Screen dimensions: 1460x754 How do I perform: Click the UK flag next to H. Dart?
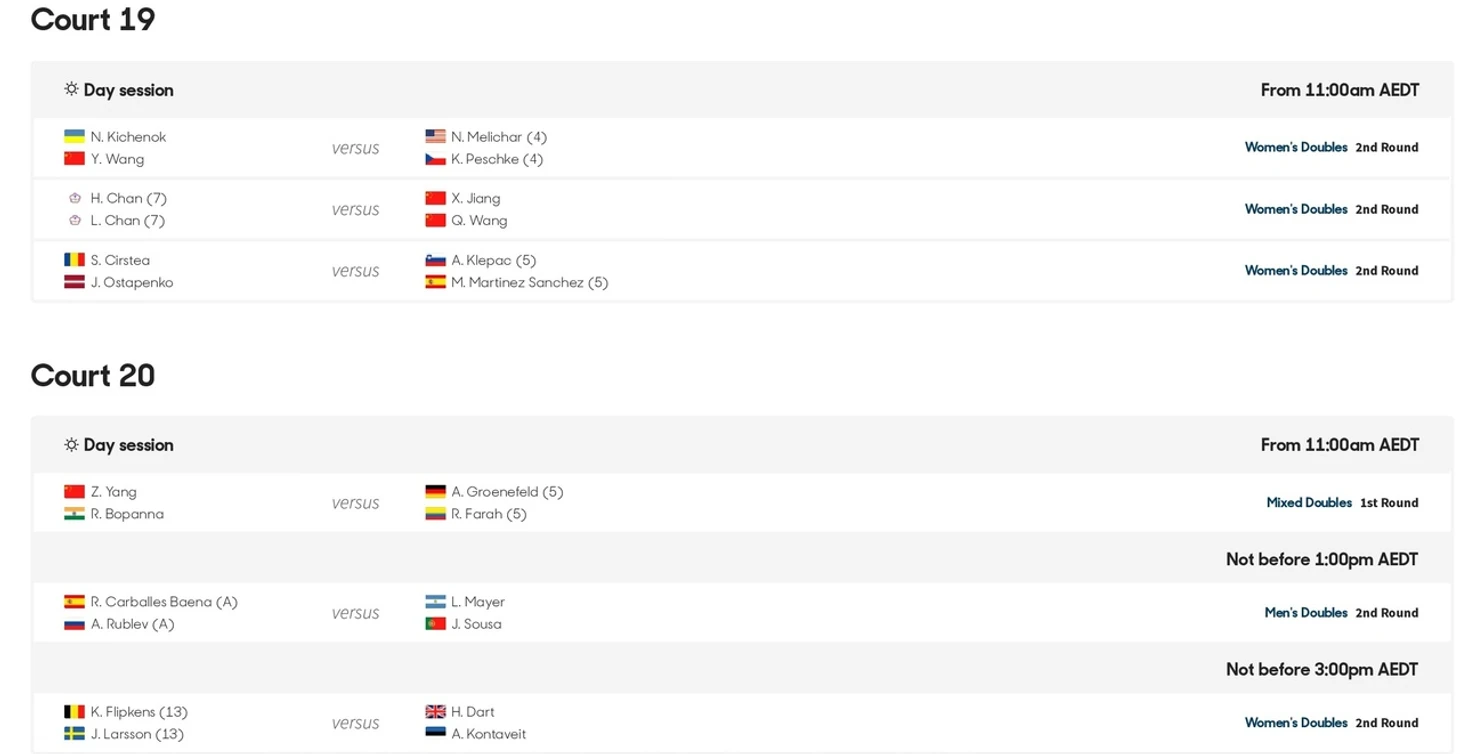click(x=435, y=712)
